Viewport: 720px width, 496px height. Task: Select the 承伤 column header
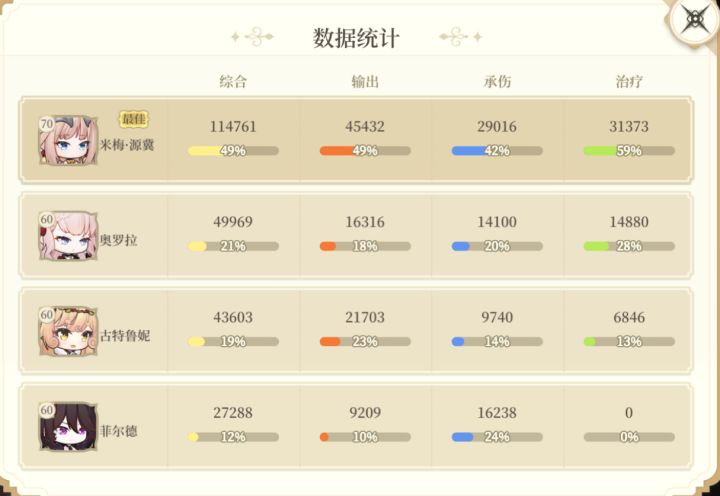coord(497,82)
